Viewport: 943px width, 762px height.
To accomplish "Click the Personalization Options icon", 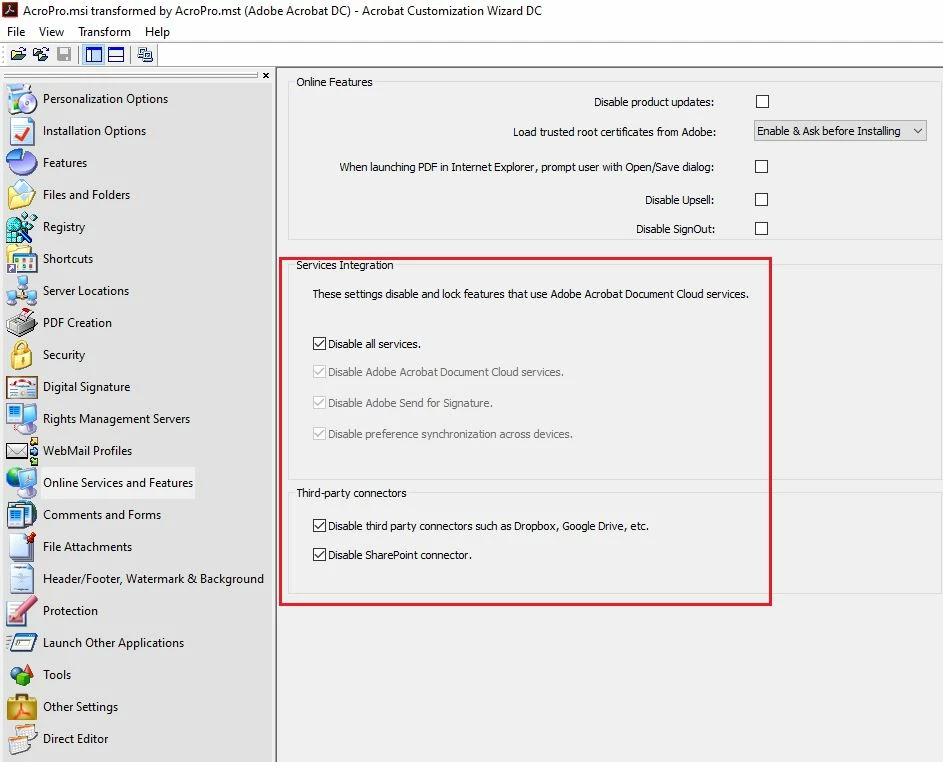I will [x=22, y=99].
